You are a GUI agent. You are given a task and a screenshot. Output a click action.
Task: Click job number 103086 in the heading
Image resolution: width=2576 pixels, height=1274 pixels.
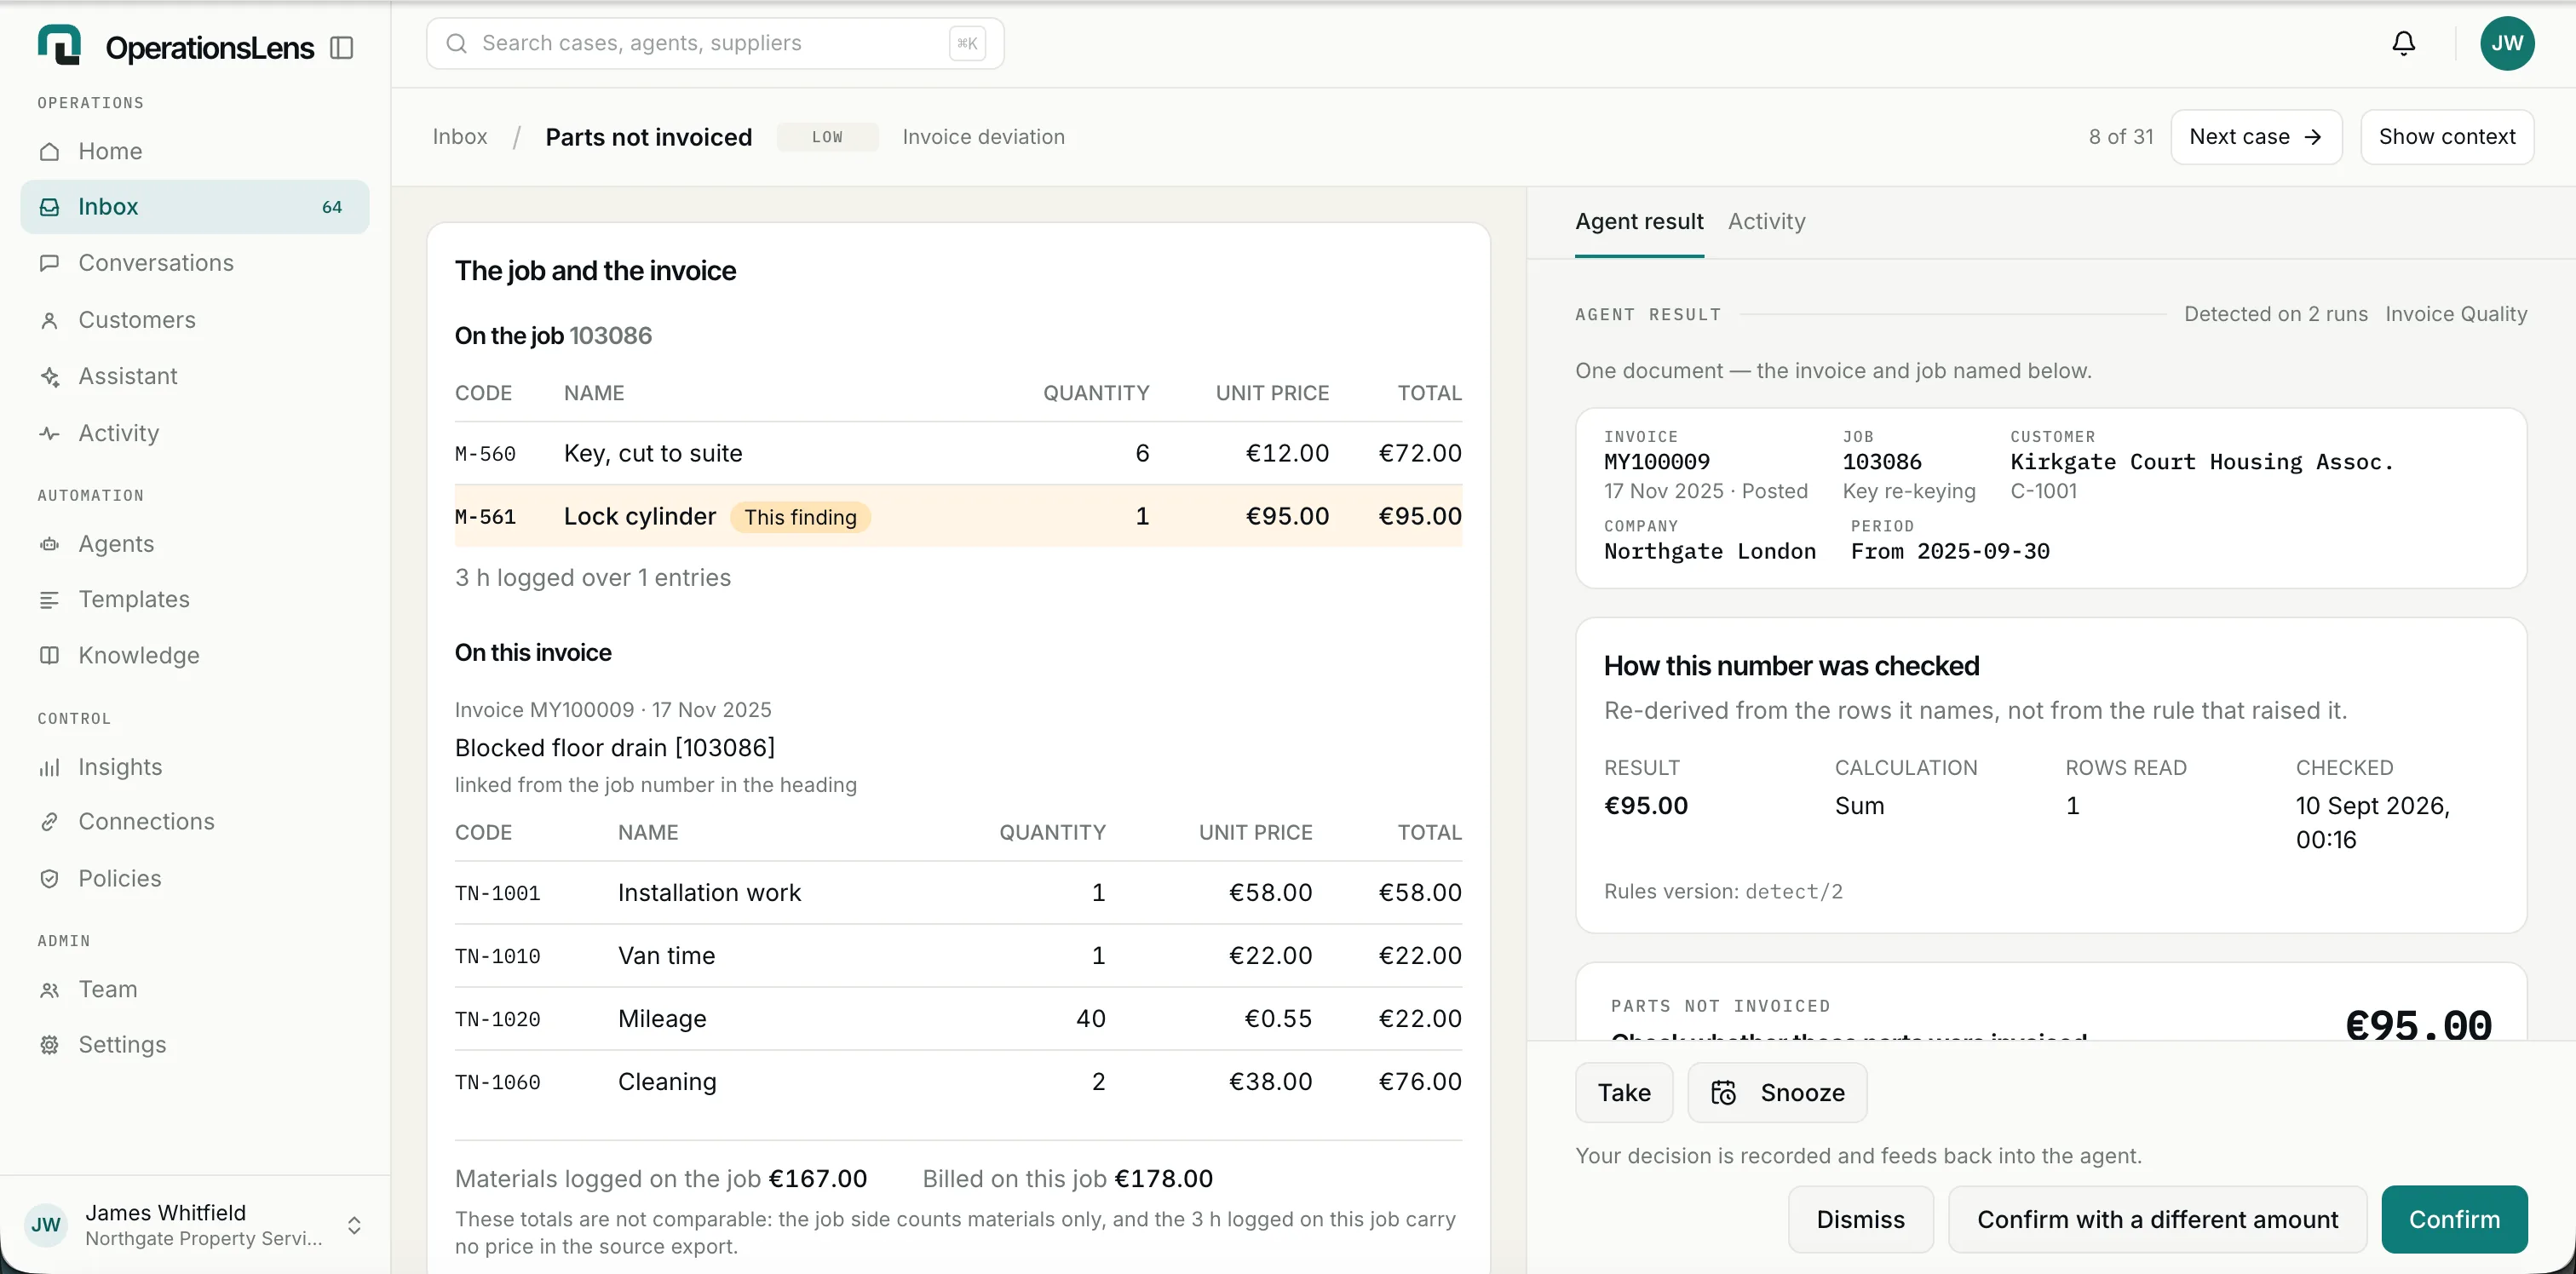[x=610, y=335]
